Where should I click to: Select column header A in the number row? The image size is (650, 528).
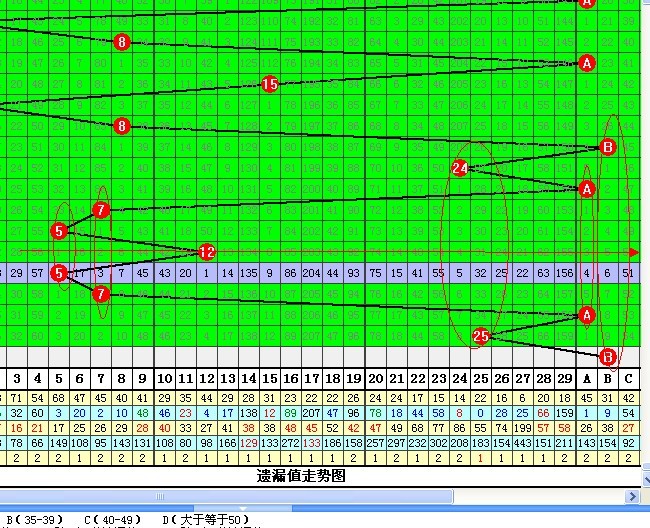tap(586, 378)
